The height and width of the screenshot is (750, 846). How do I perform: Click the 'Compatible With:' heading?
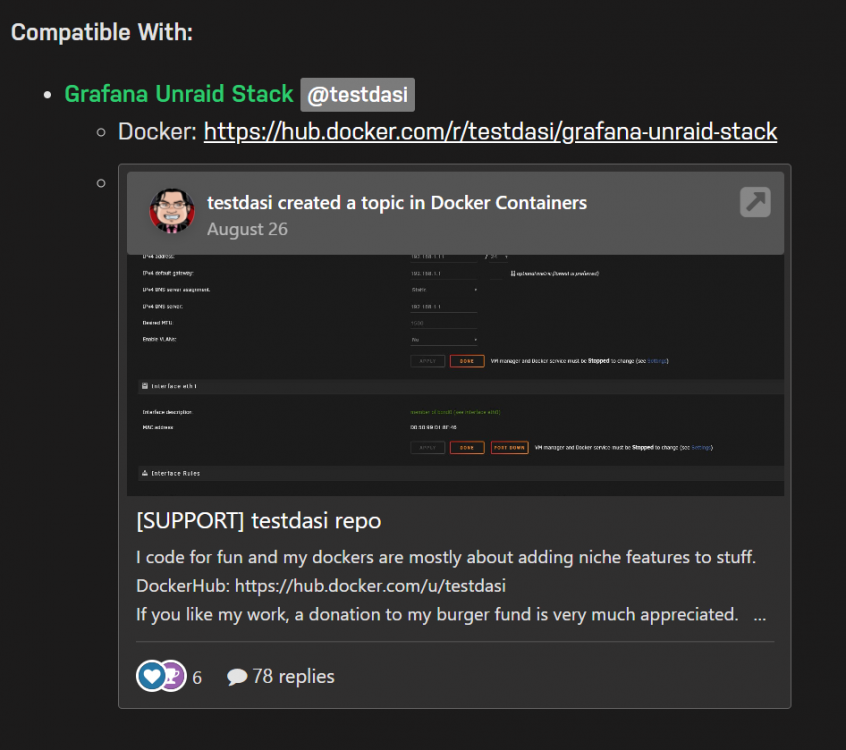point(102,32)
